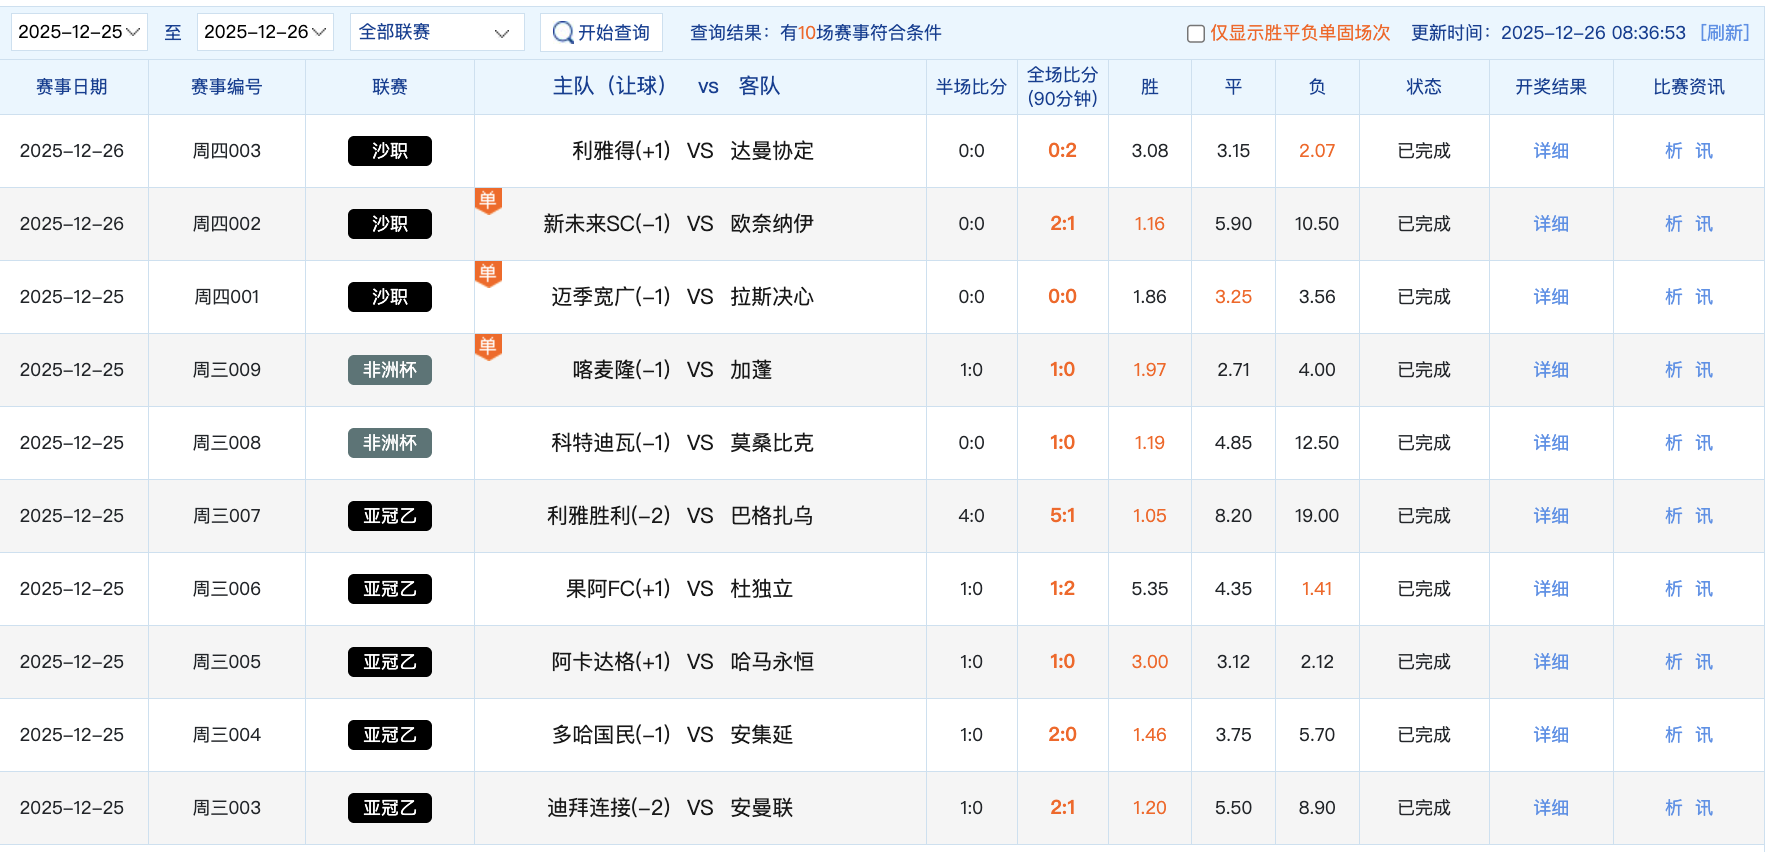Click the 非洲杯 league tag for 周三009

tap(389, 370)
